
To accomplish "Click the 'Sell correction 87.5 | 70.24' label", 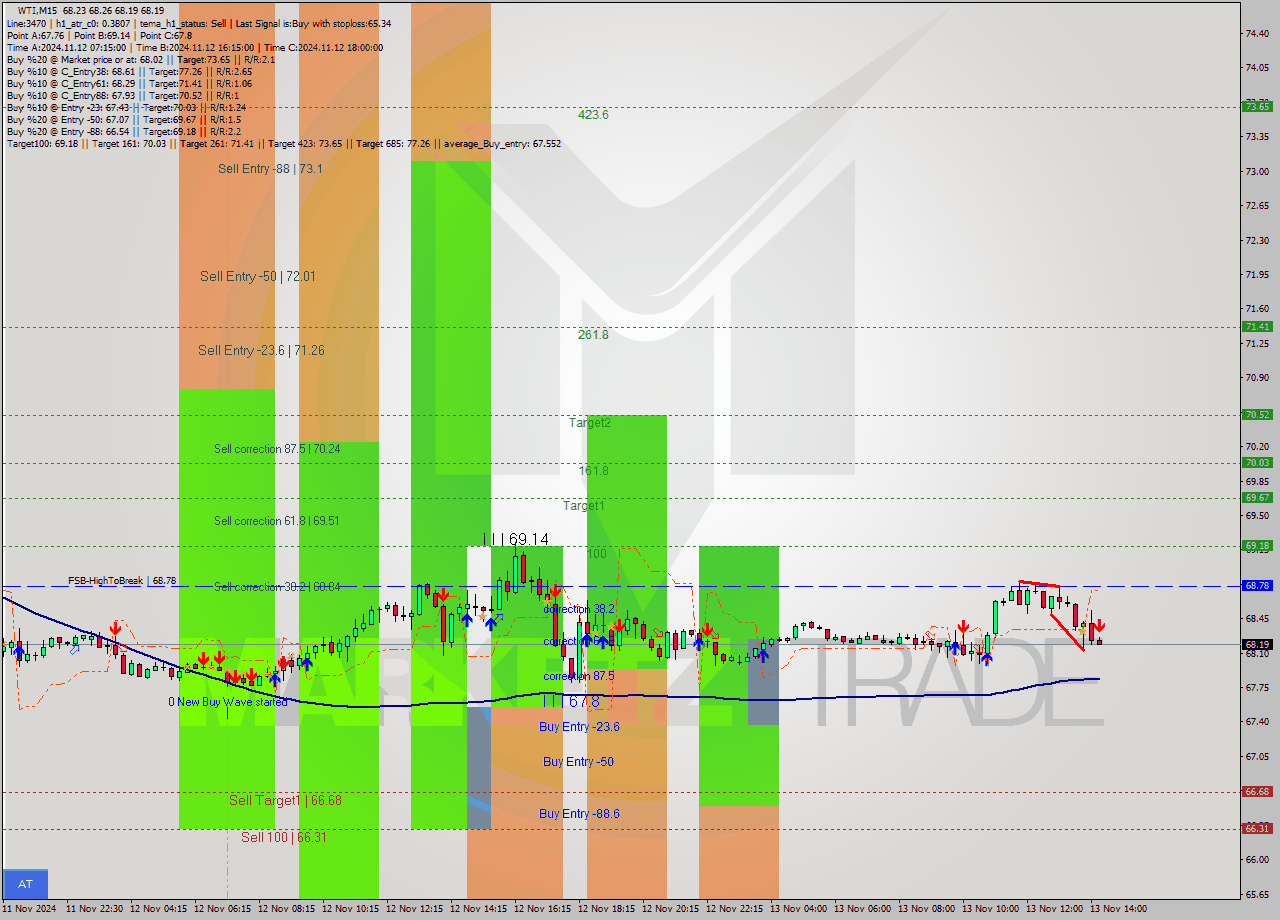I will (277, 449).
